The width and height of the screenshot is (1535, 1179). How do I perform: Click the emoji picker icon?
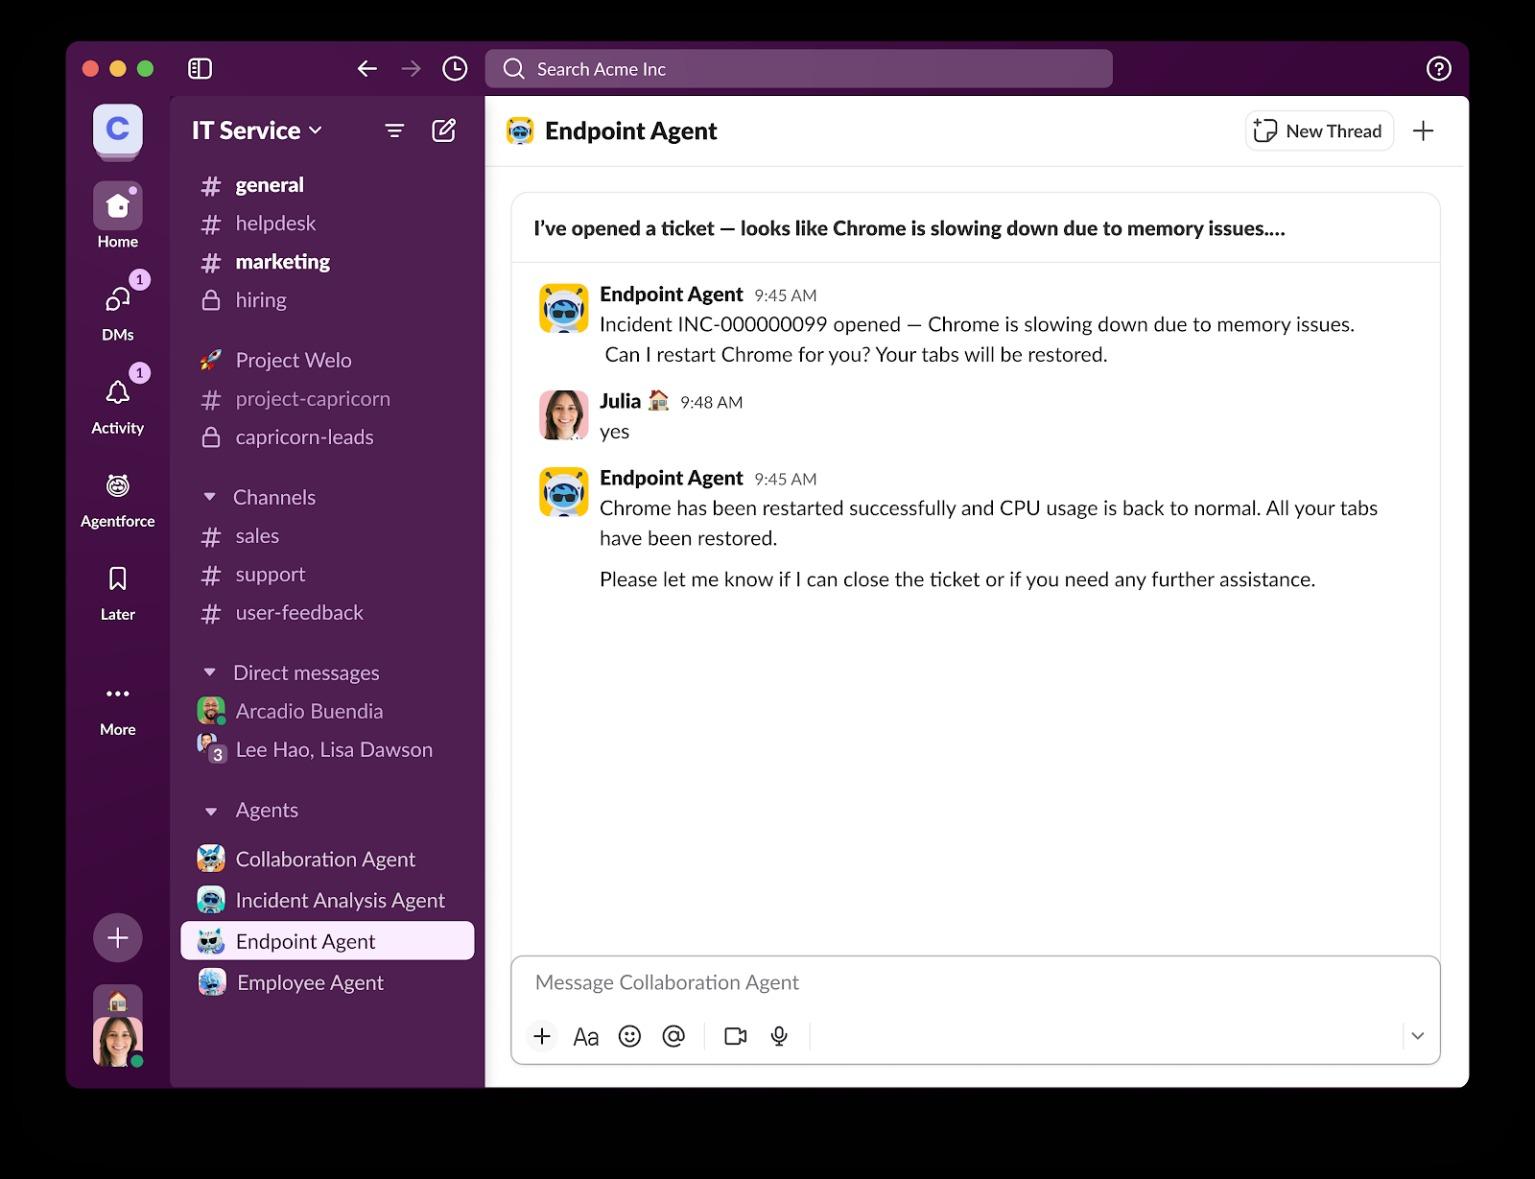tap(629, 1036)
